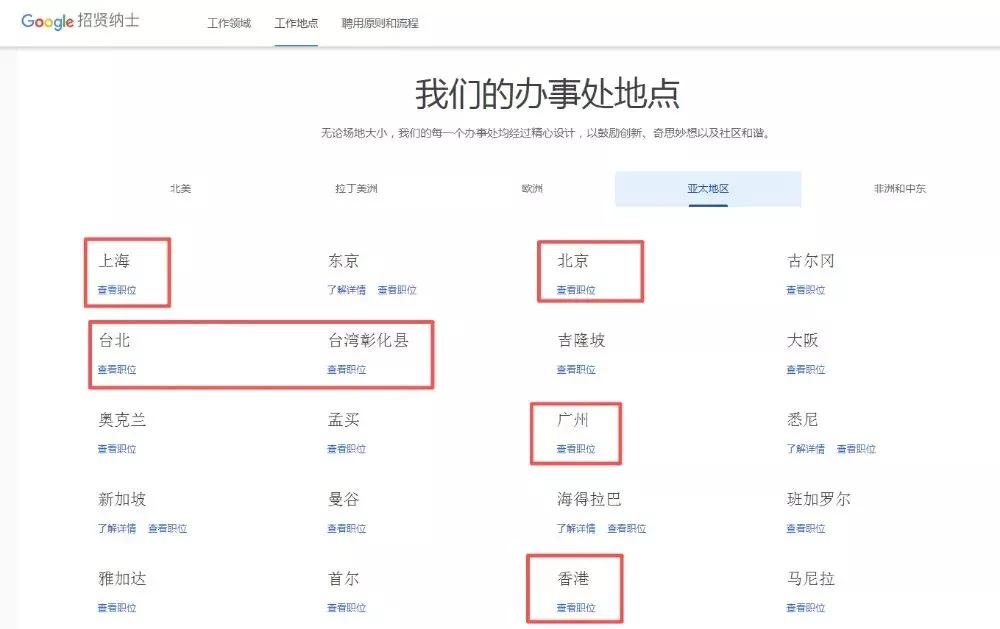1000x629 pixels.
Task: Open the 拉丁美洲 region tab
Action: pos(356,189)
